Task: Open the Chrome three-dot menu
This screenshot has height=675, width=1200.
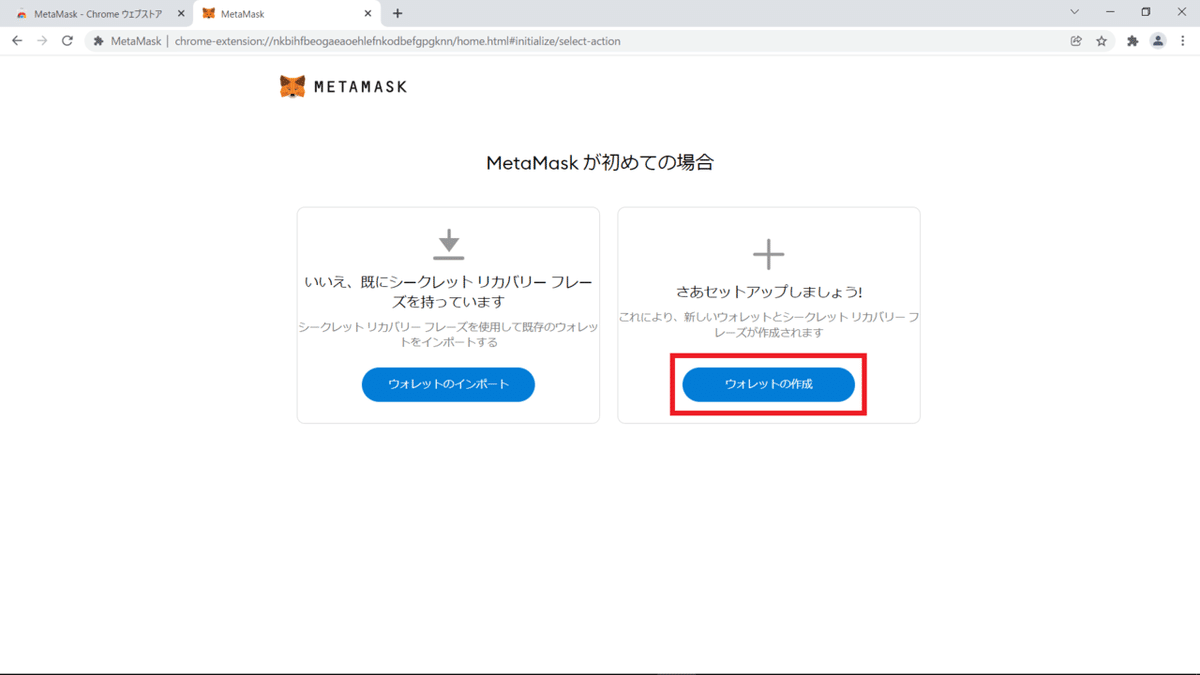Action: point(1183,41)
